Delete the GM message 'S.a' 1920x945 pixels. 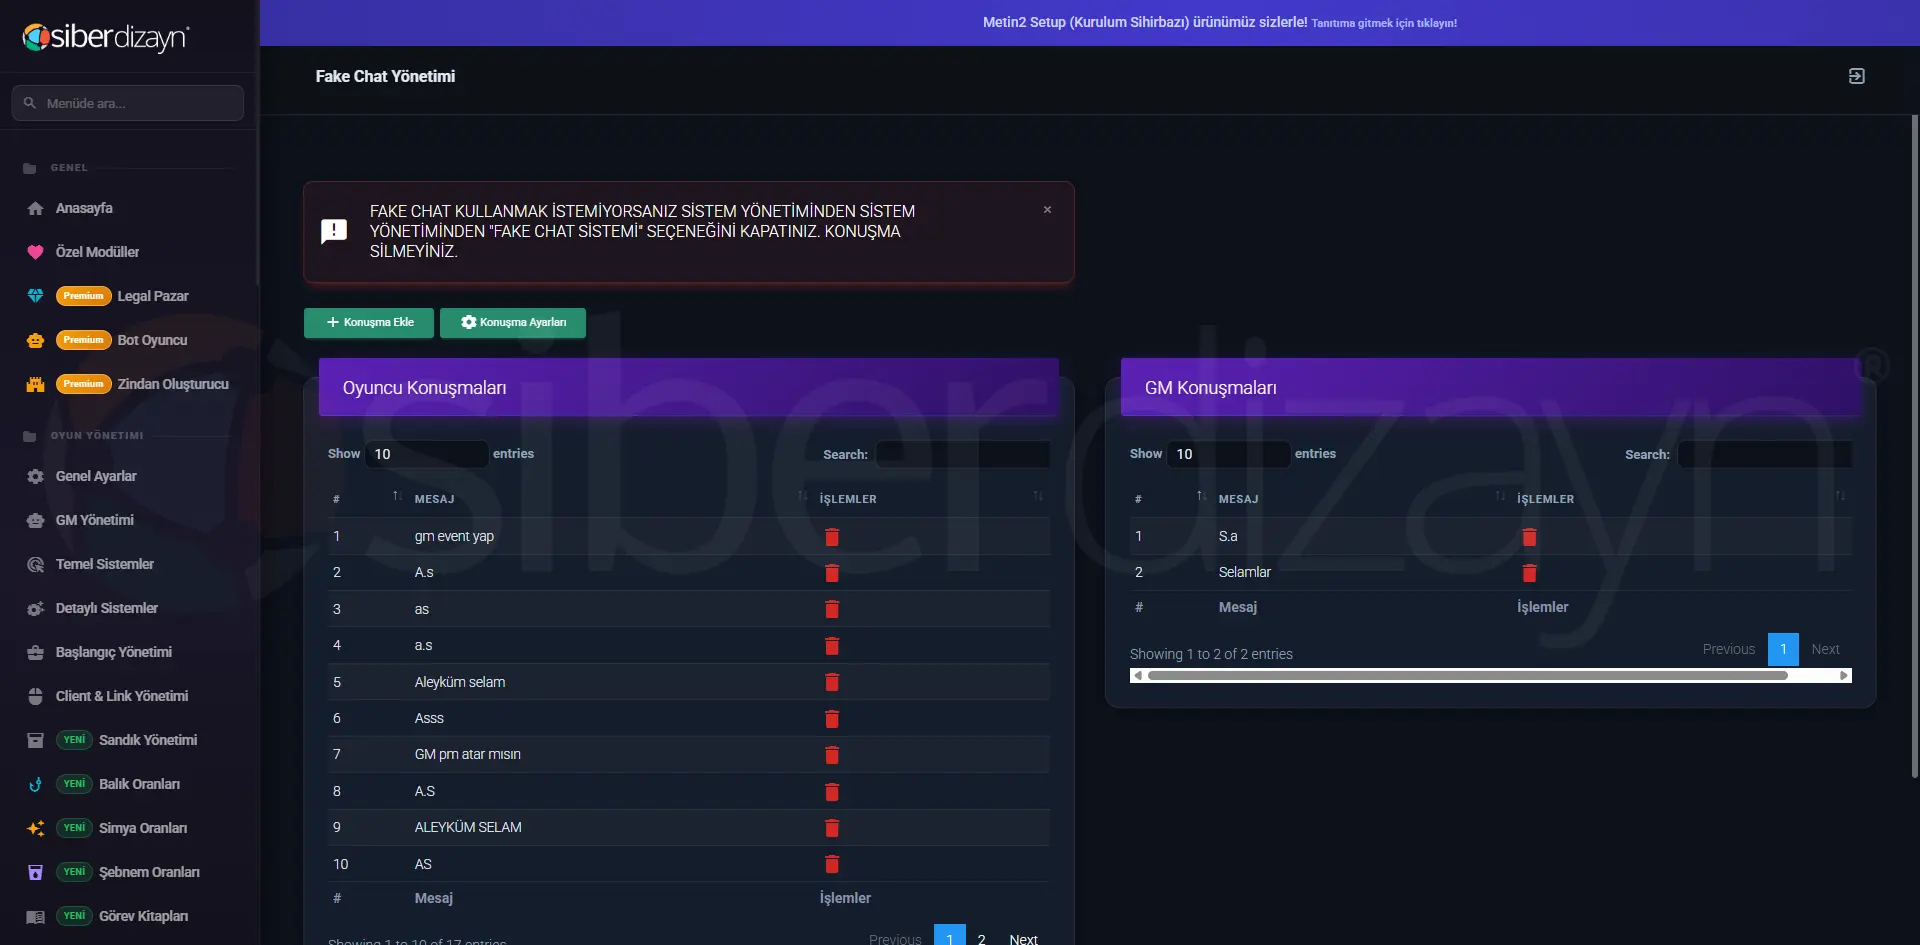(x=1529, y=537)
